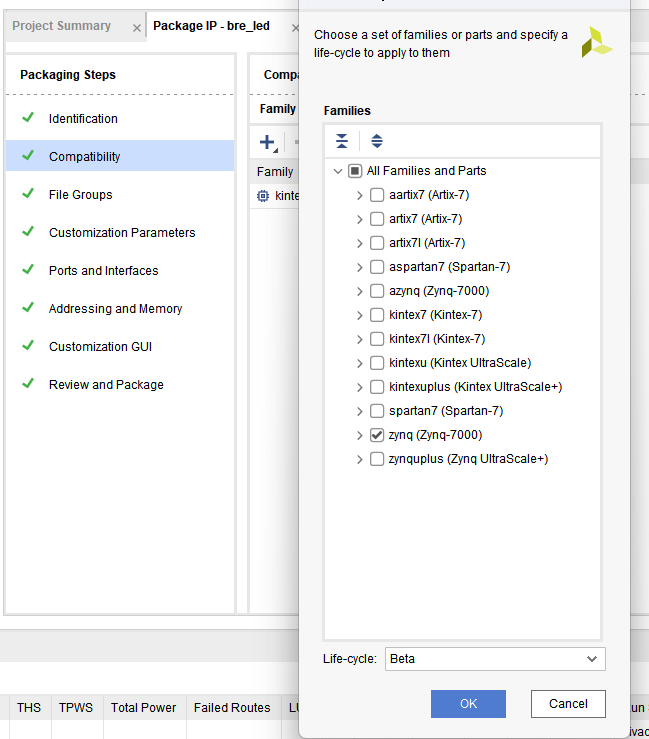Click the TPWS column header
Viewport: 649px width, 739px height.
[76, 707]
